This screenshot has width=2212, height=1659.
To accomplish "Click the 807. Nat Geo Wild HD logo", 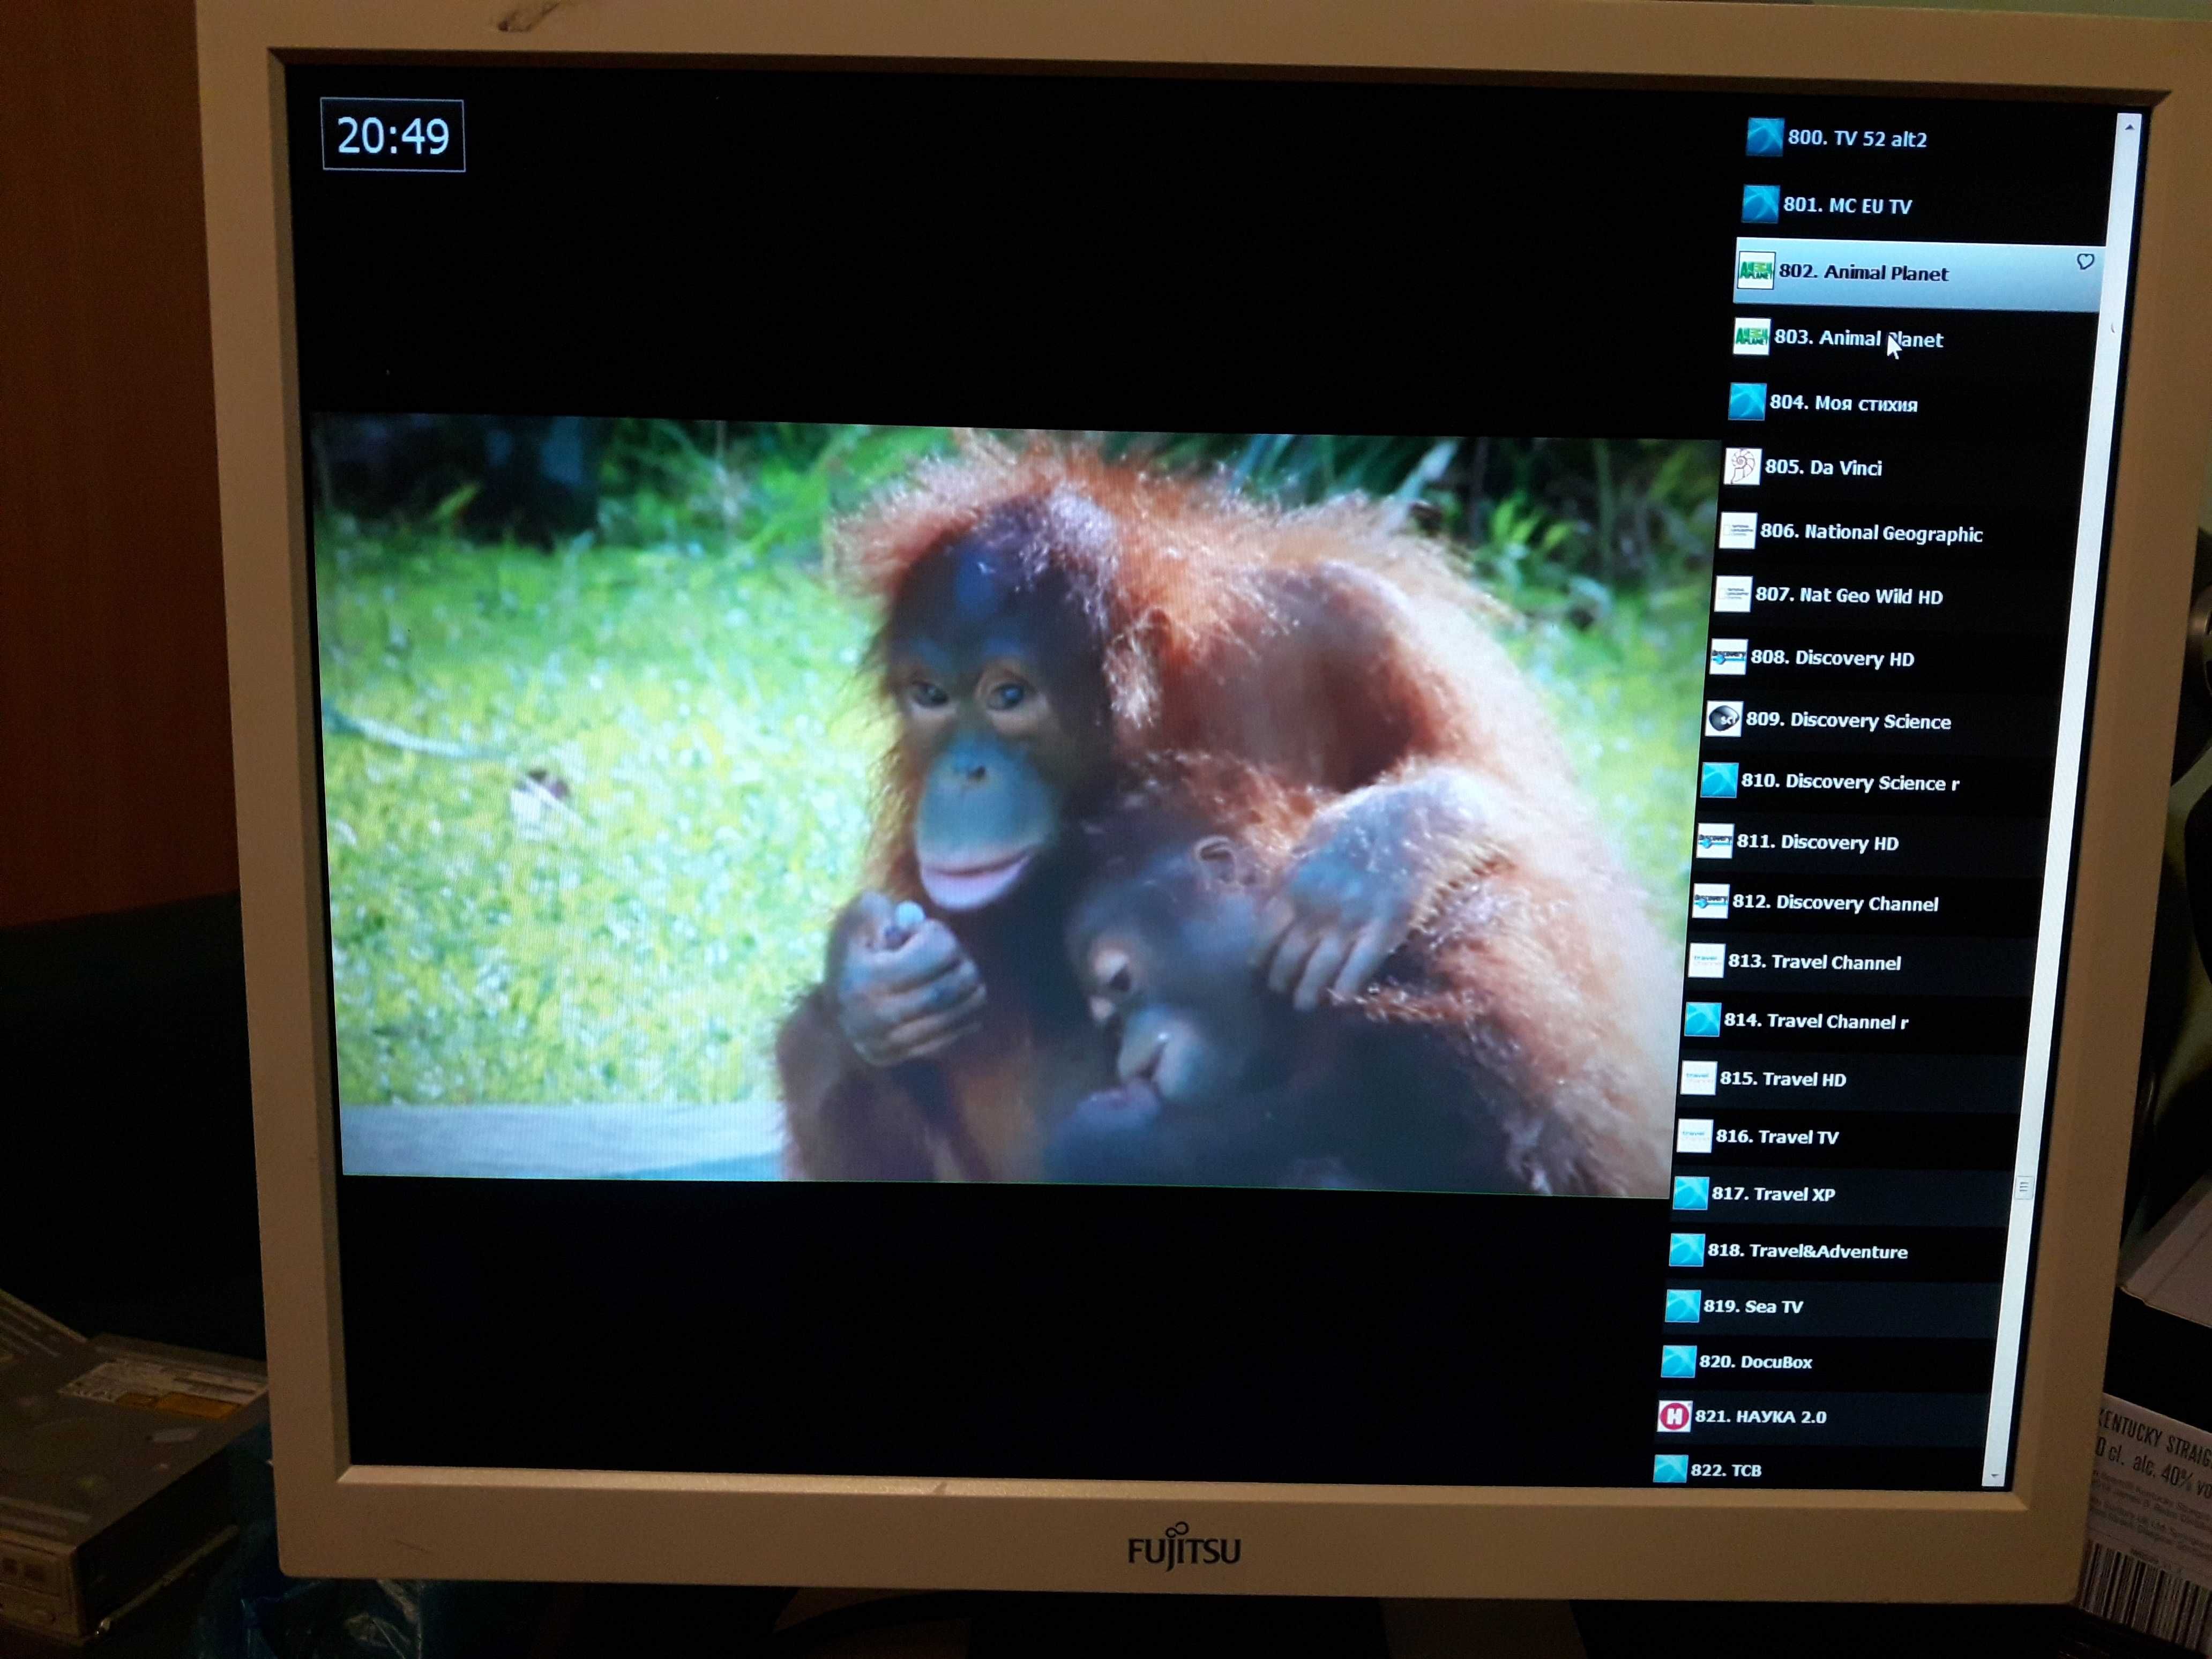I will [x=1733, y=594].
